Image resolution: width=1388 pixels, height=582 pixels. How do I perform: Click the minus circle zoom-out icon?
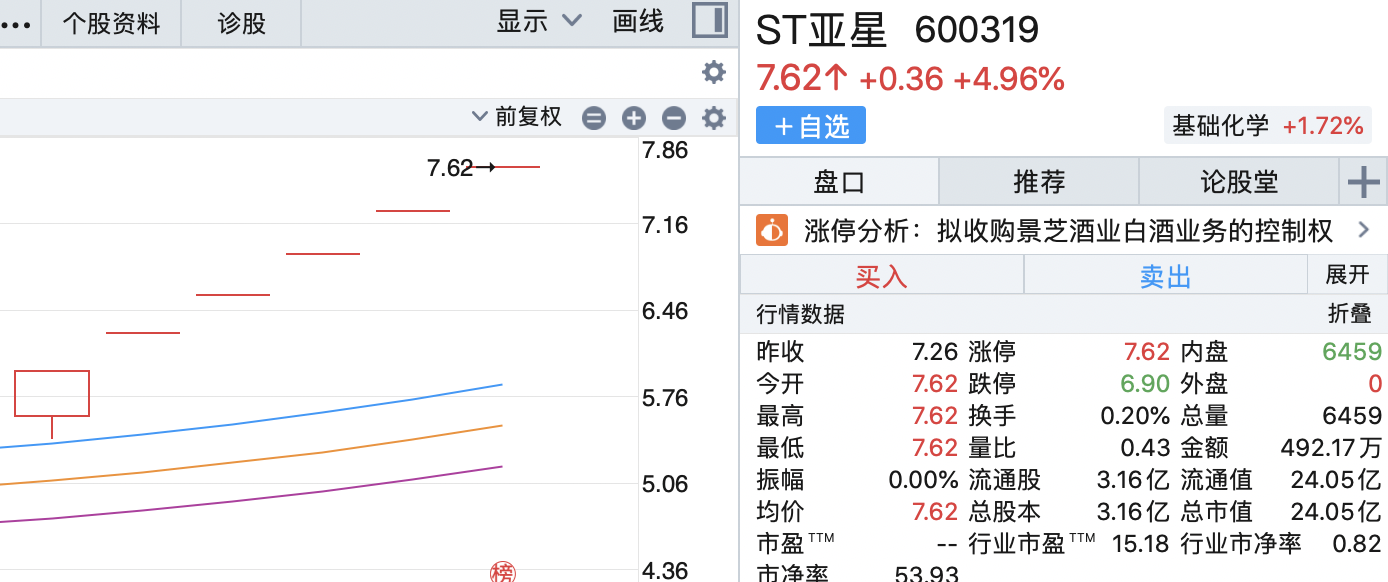coord(674,119)
